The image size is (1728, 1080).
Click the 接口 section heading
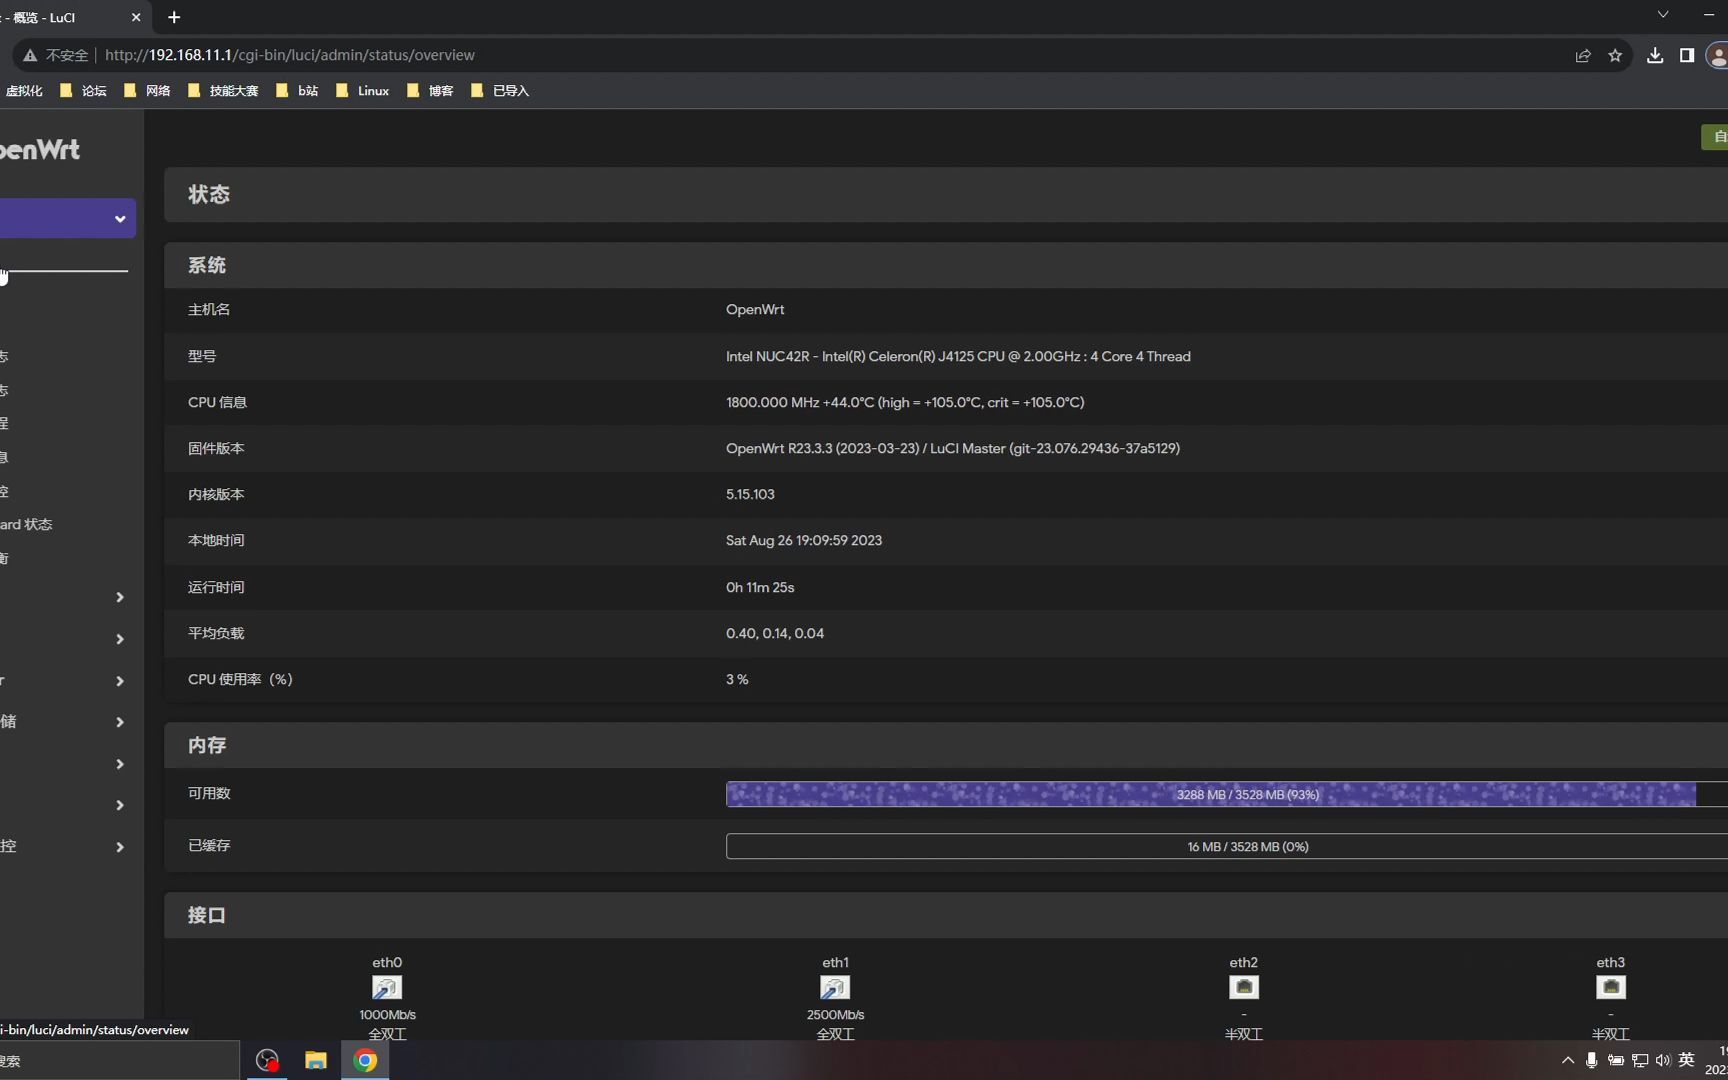[207, 916]
